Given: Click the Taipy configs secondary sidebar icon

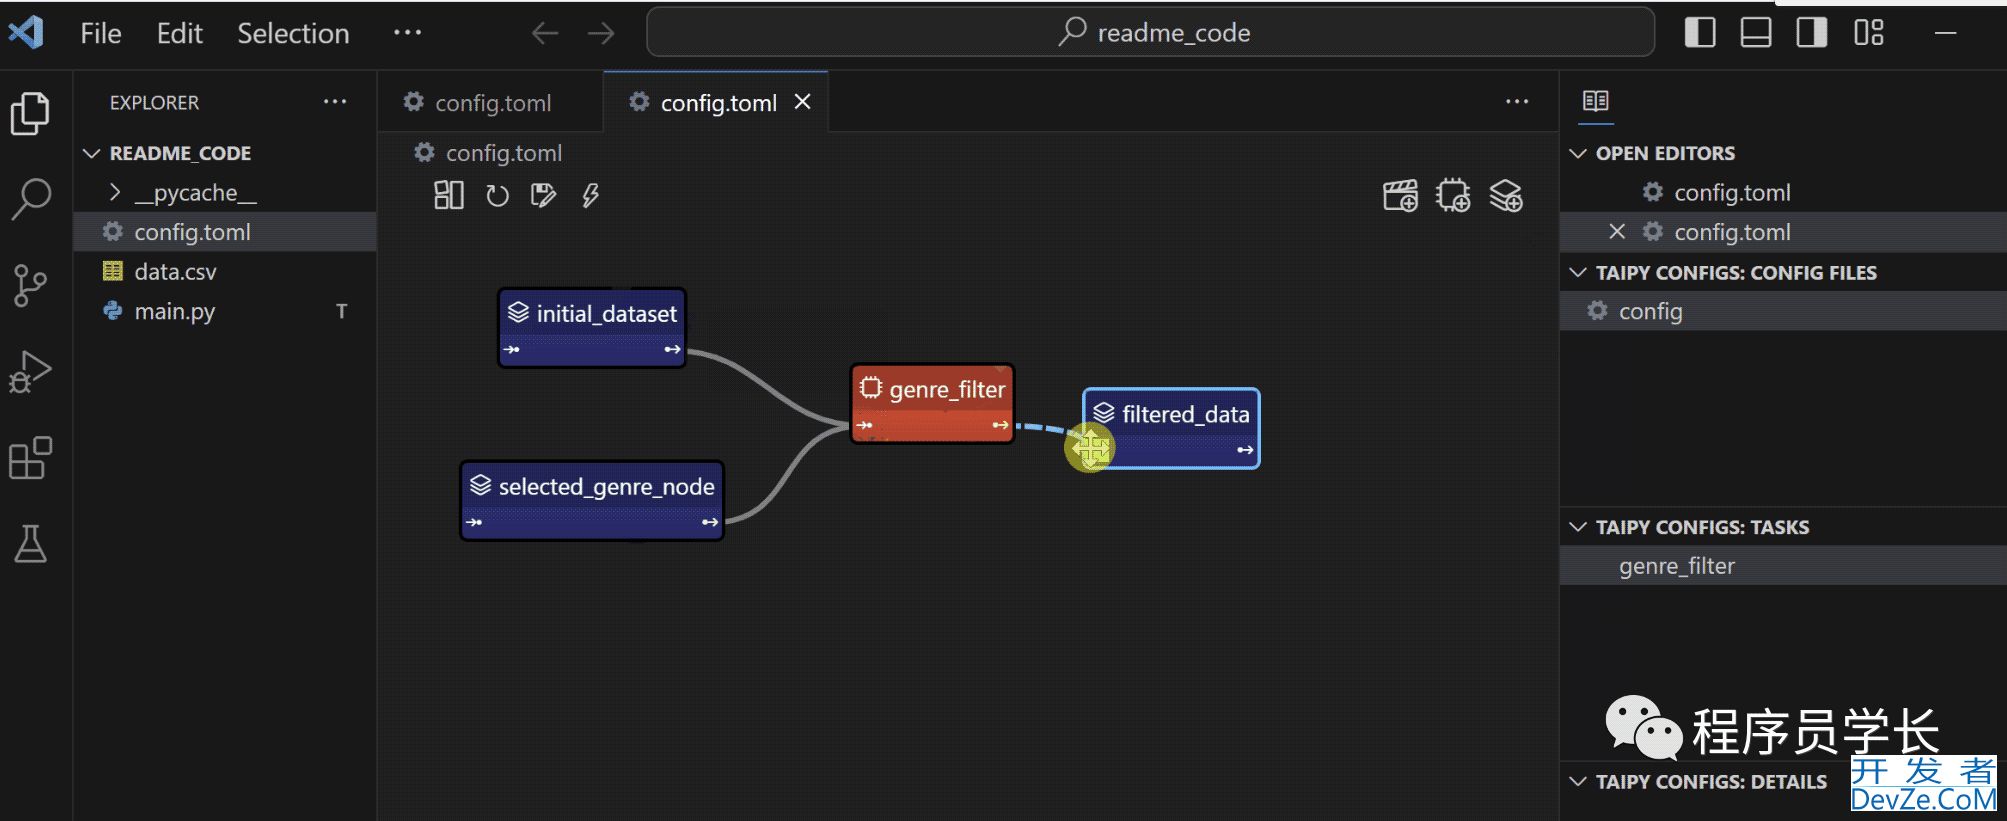Looking at the screenshot, I should click(1596, 101).
